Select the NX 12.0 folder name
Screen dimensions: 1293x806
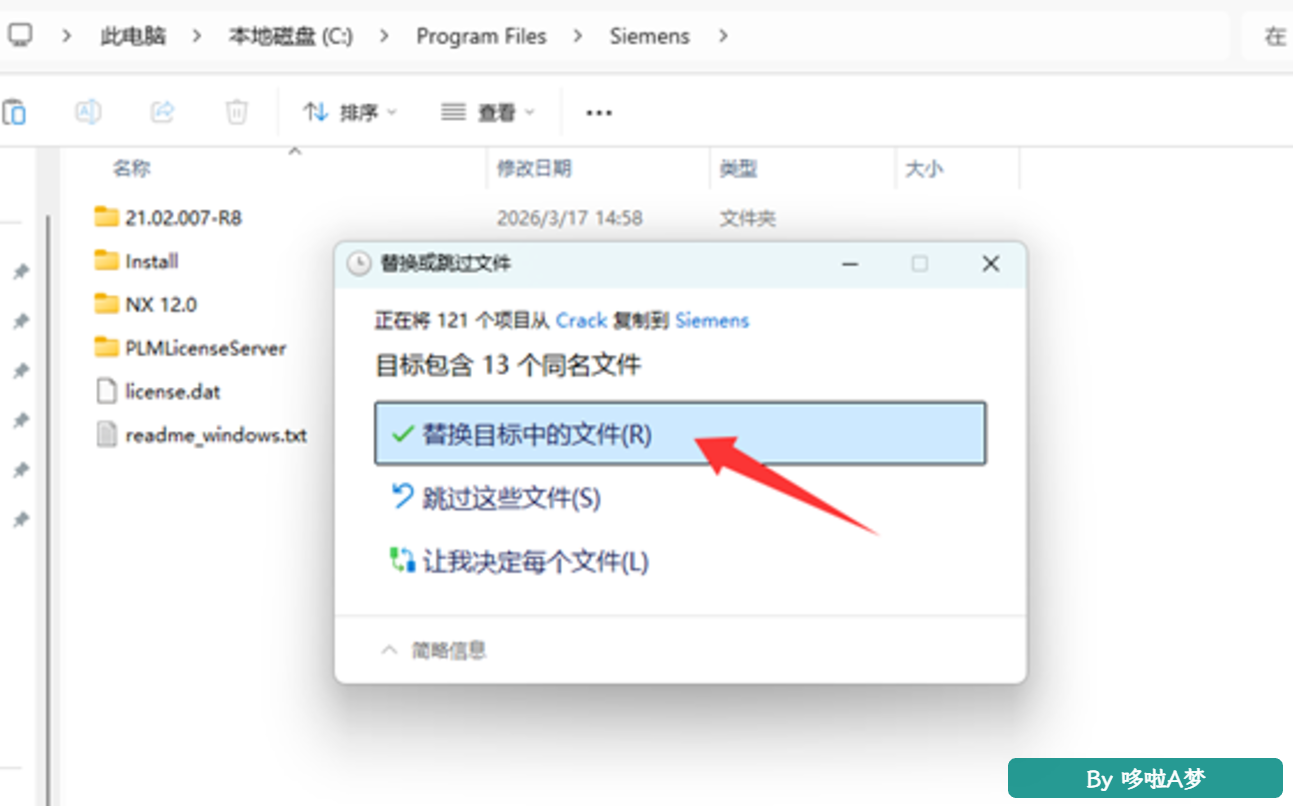pos(161,305)
